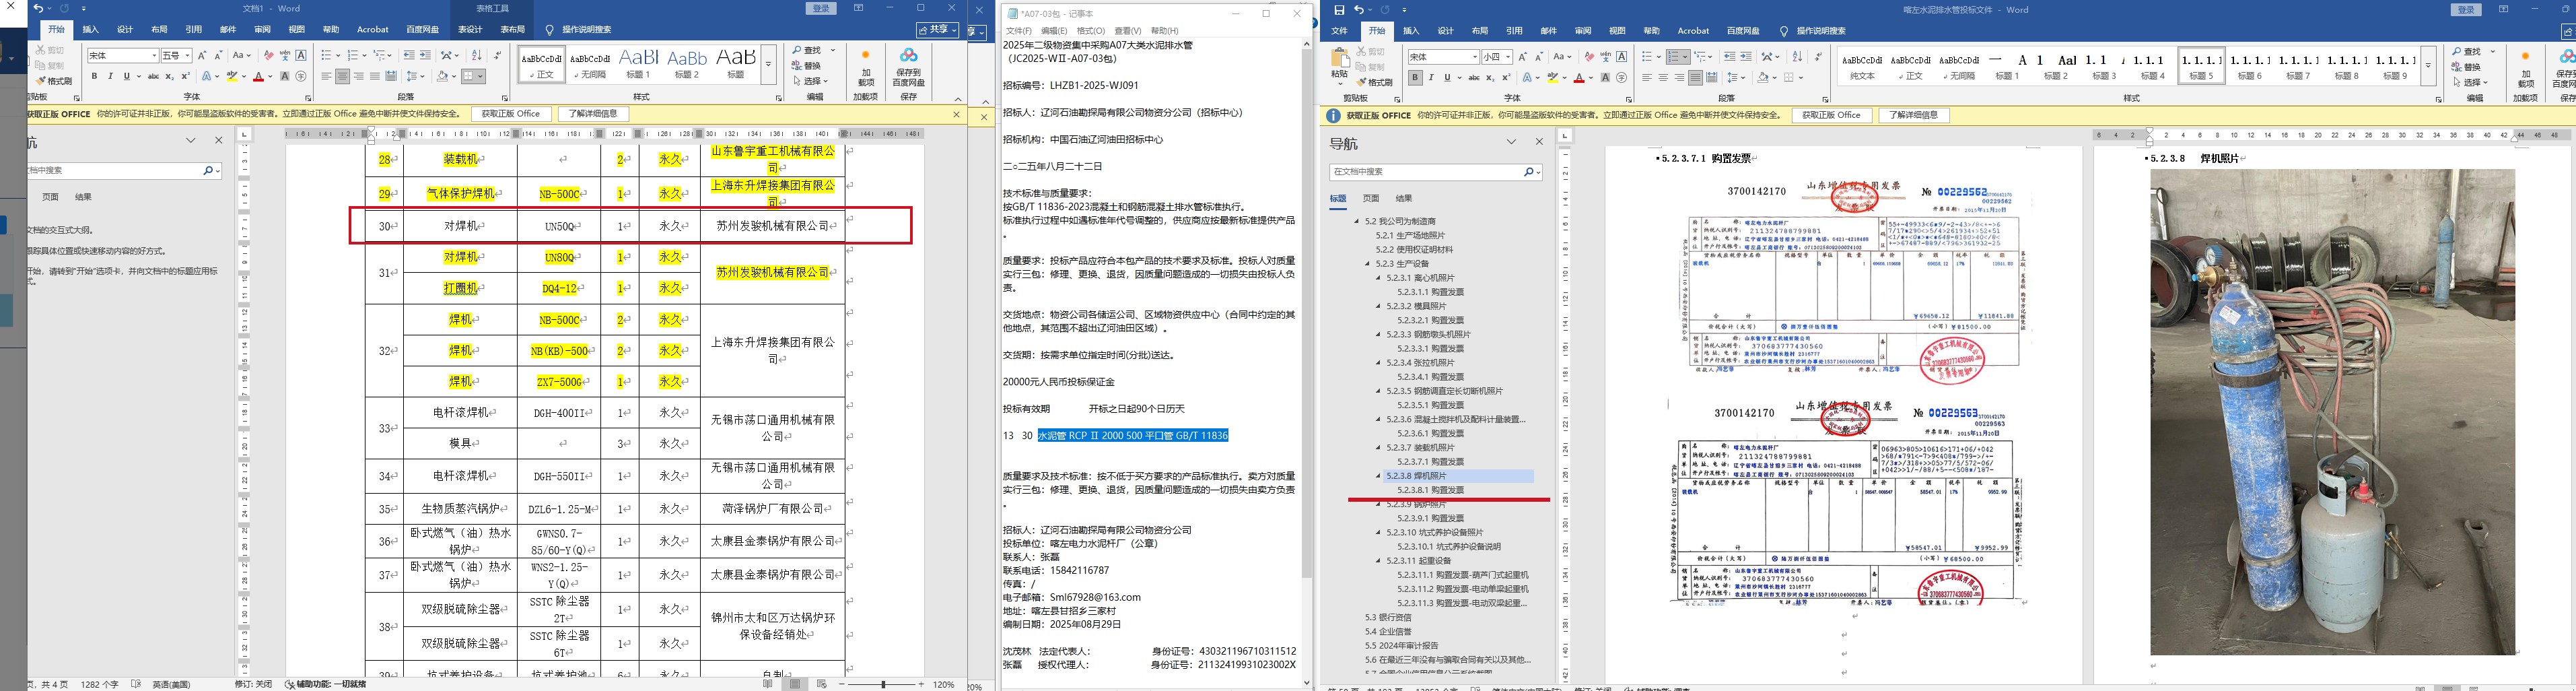The image size is (2576, 691).
Task: Toggle Bold in the 文档1 Word ribbon
Action: click(95, 76)
